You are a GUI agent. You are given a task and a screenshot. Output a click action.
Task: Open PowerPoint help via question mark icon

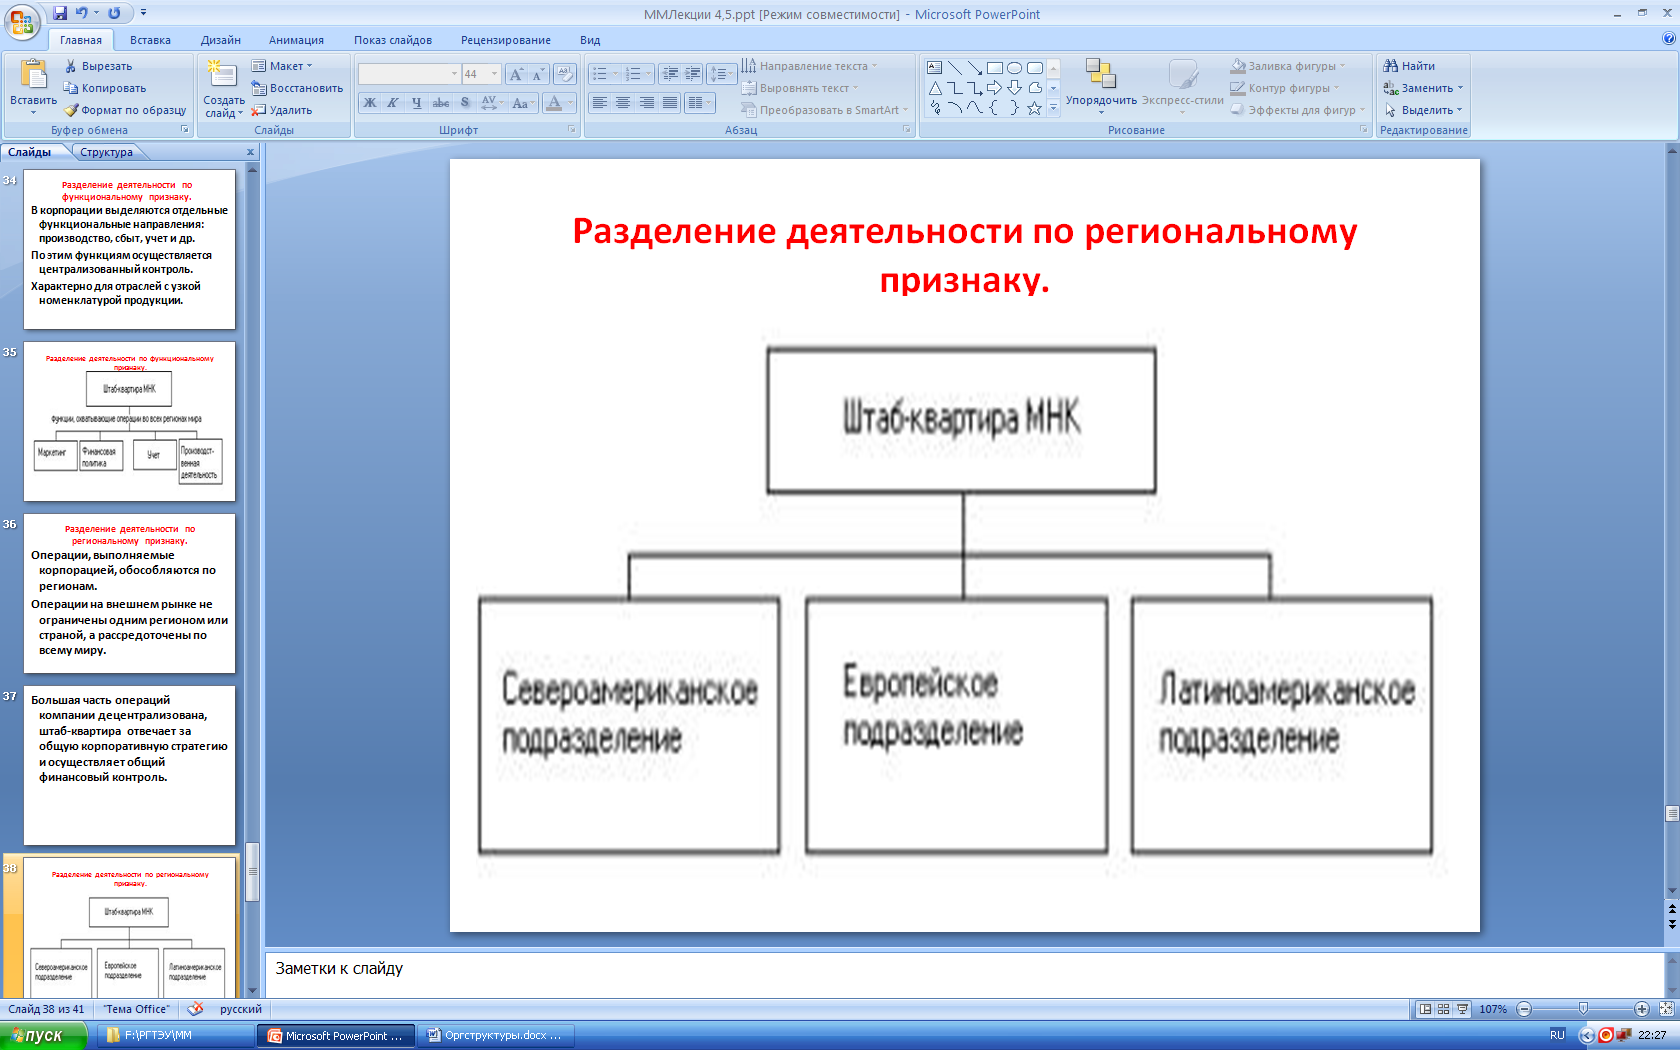tap(1668, 39)
